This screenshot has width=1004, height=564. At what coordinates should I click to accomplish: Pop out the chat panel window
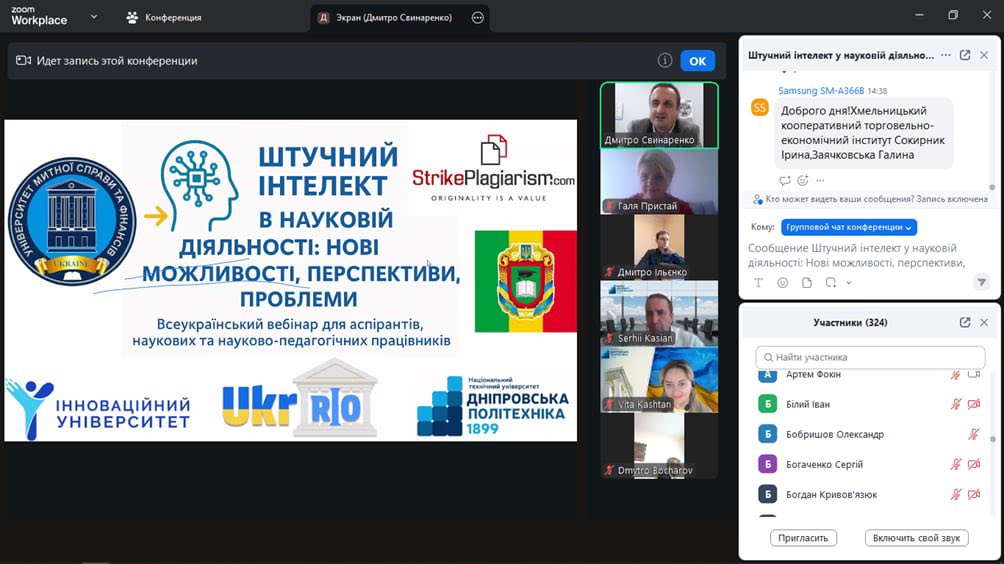[965, 56]
